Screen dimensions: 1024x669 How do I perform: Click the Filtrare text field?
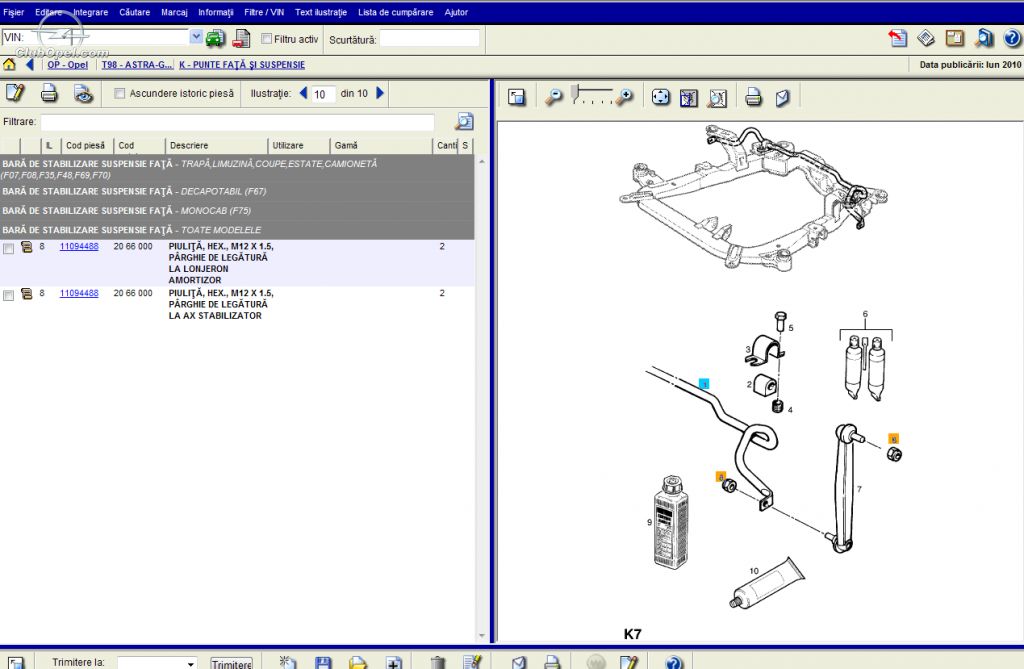[x=238, y=122]
